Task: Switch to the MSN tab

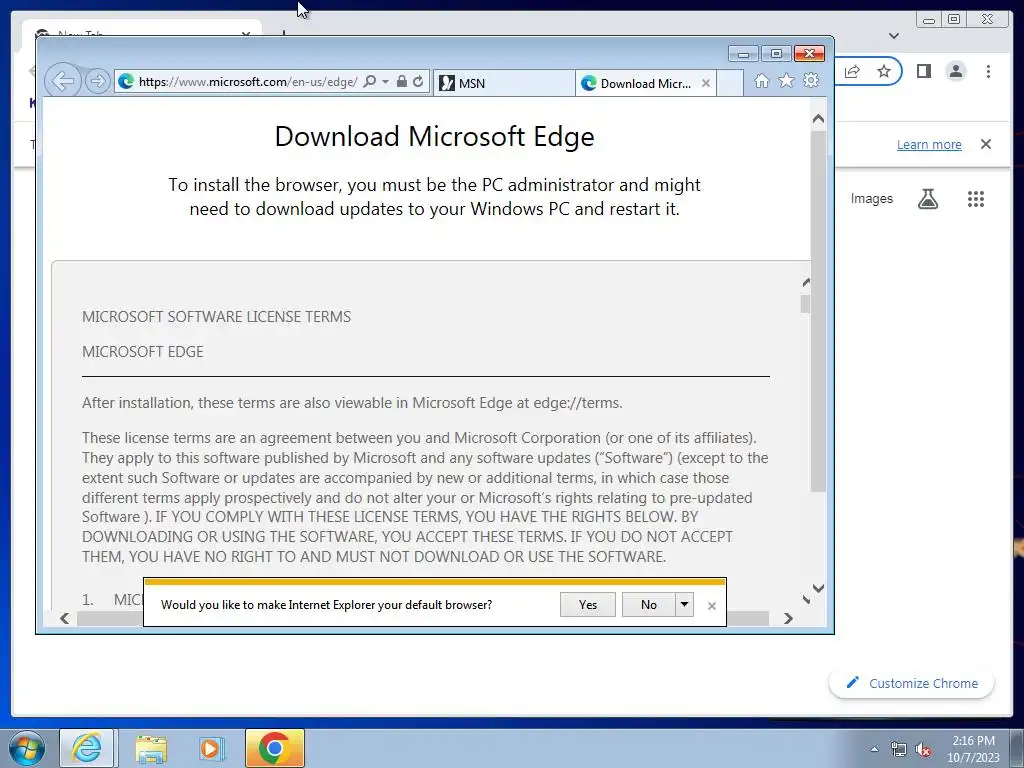Action: tap(504, 83)
